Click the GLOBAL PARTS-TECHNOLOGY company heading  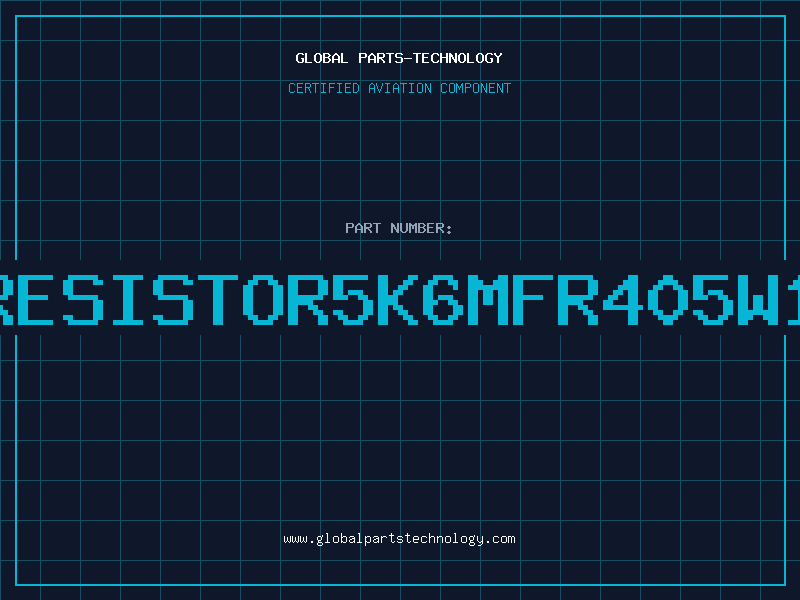[x=399, y=58]
